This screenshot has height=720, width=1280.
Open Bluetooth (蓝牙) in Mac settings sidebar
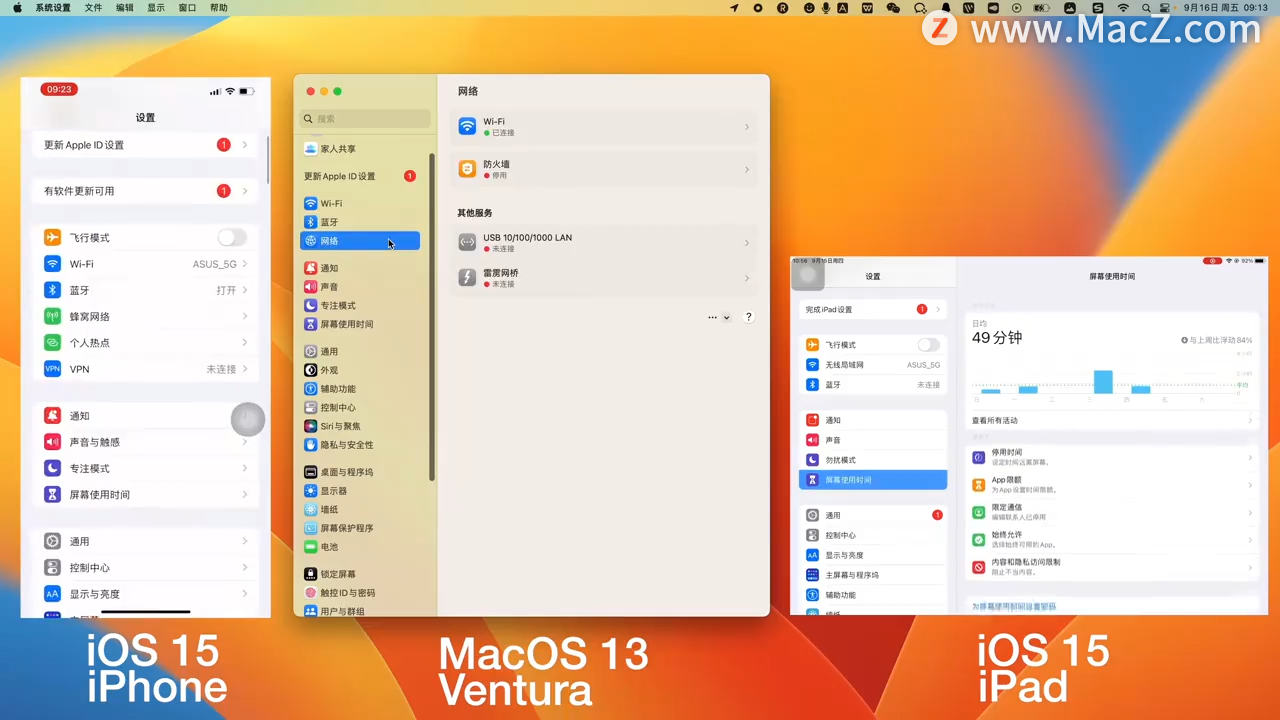tap(360, 222)
